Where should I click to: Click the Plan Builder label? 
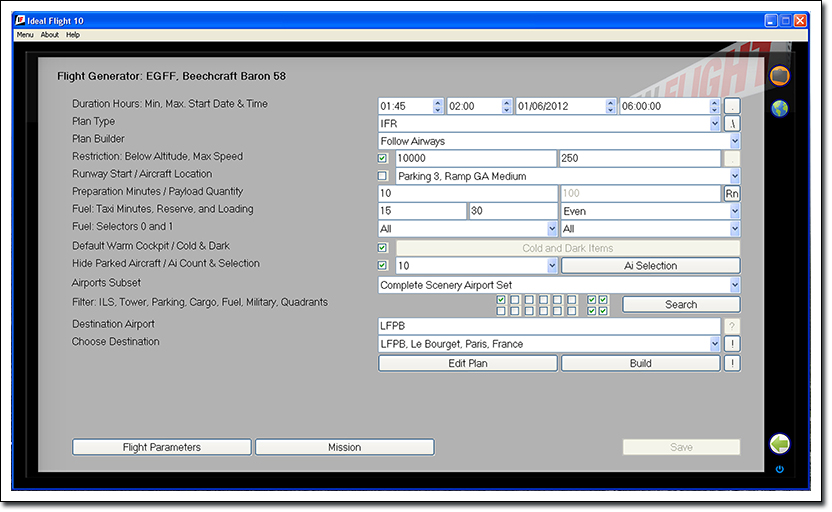[98, 139]
